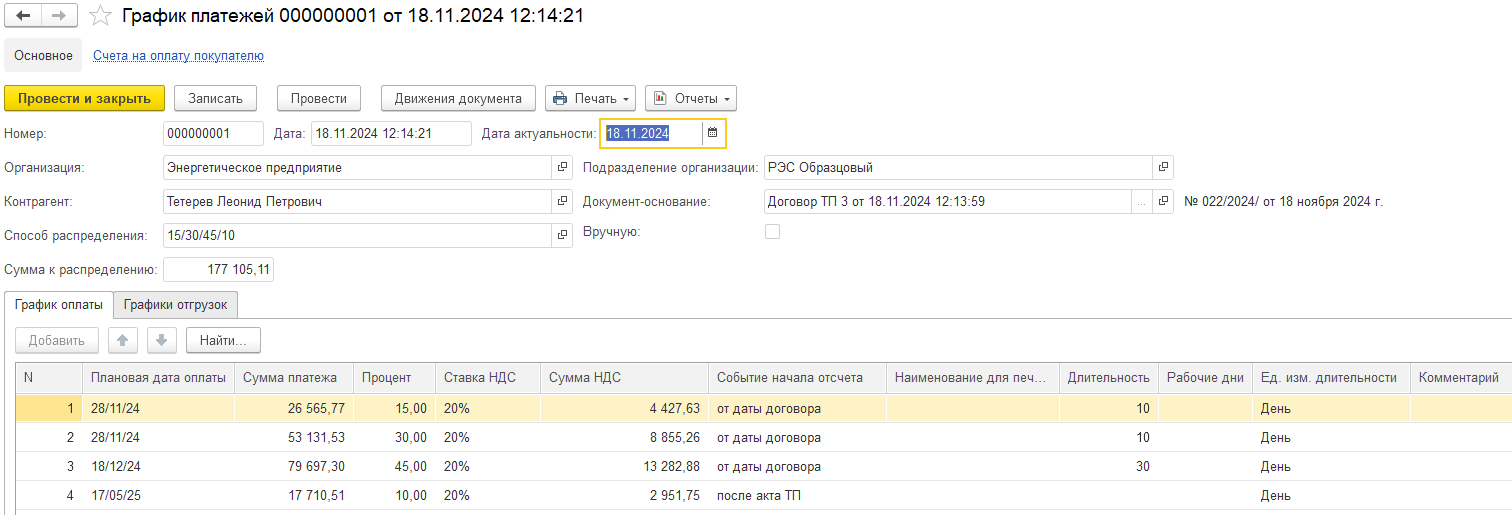
Task: Toggle the Вручную checkbox
Action: pyautogui.click(x=772, y=232)
